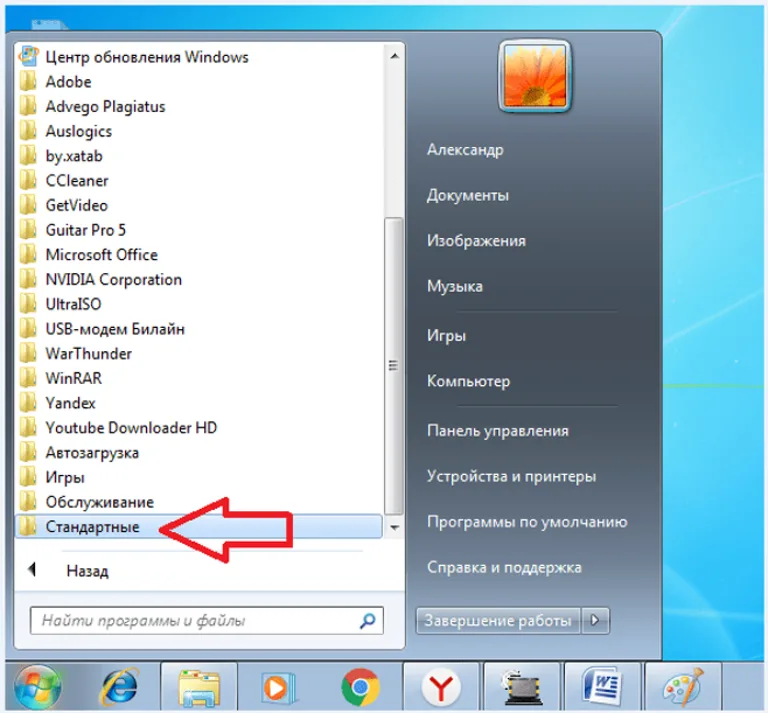Expand the Advego Plagiatus folder
The width and height of the screenshot is (768, 713).
point(105,106)
